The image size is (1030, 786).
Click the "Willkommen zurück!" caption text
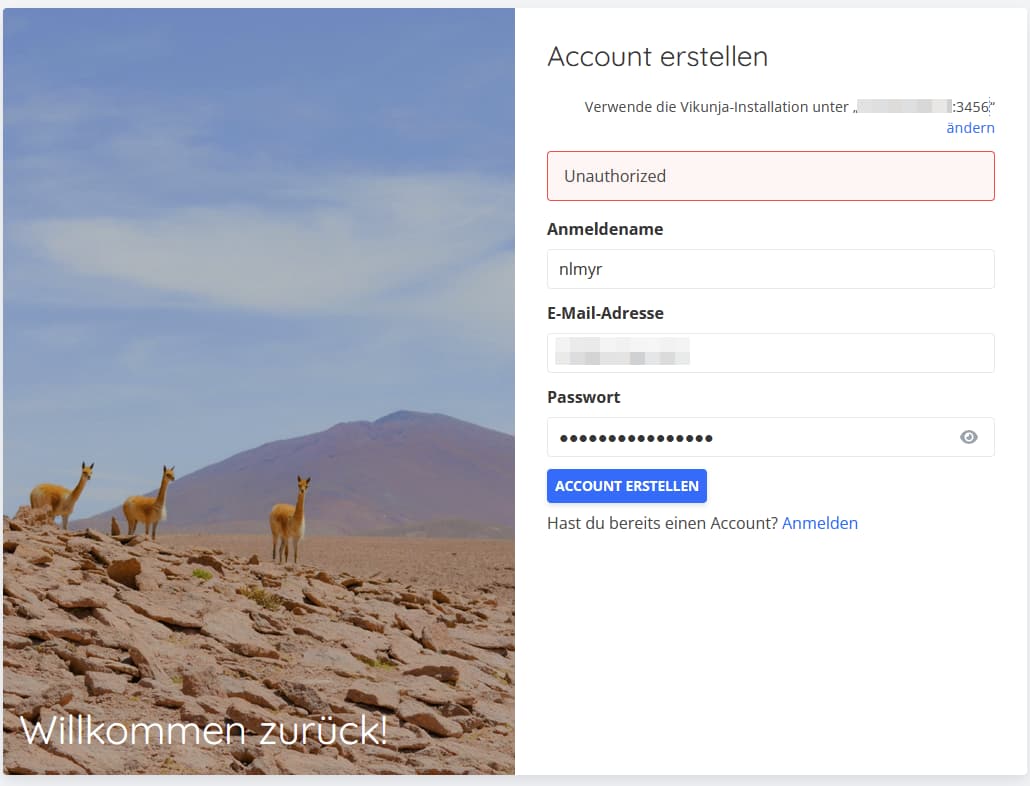click(x=204, y=731)
